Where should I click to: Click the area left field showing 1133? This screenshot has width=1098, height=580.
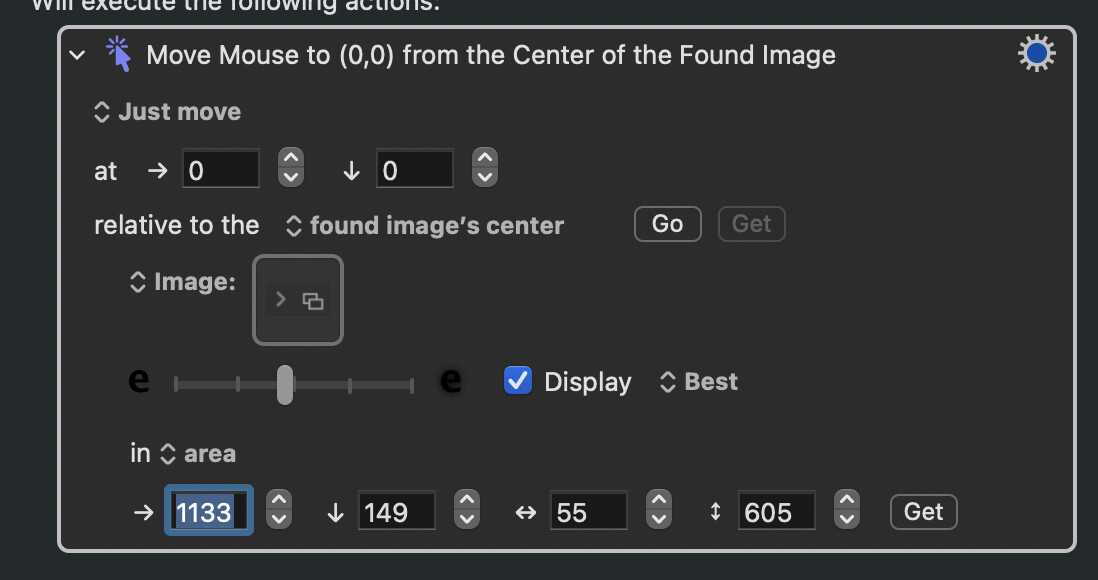coord(209,511)
